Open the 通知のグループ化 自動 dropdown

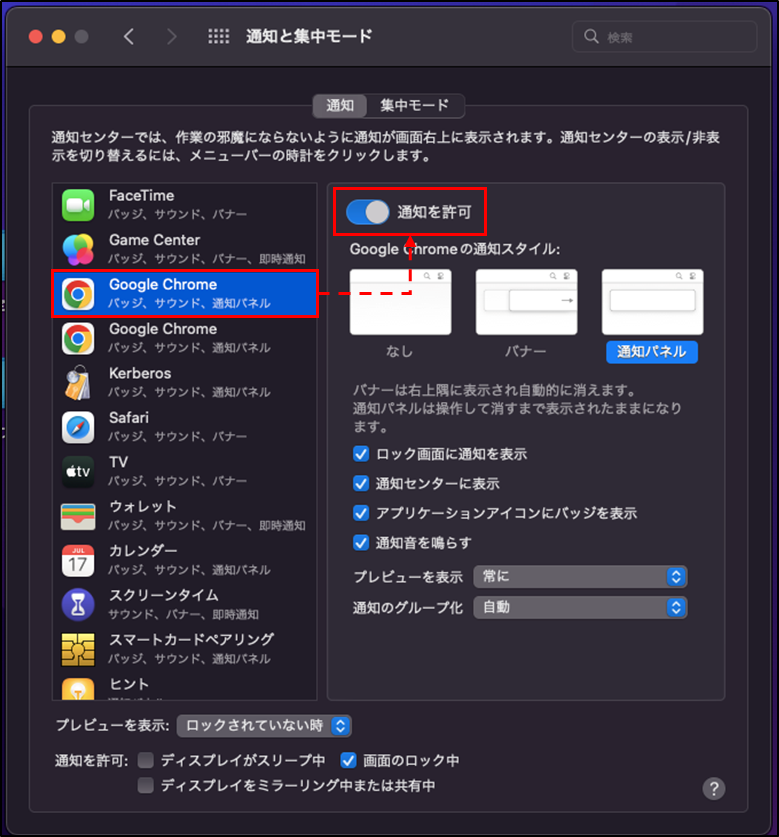(x=580, y=607)
